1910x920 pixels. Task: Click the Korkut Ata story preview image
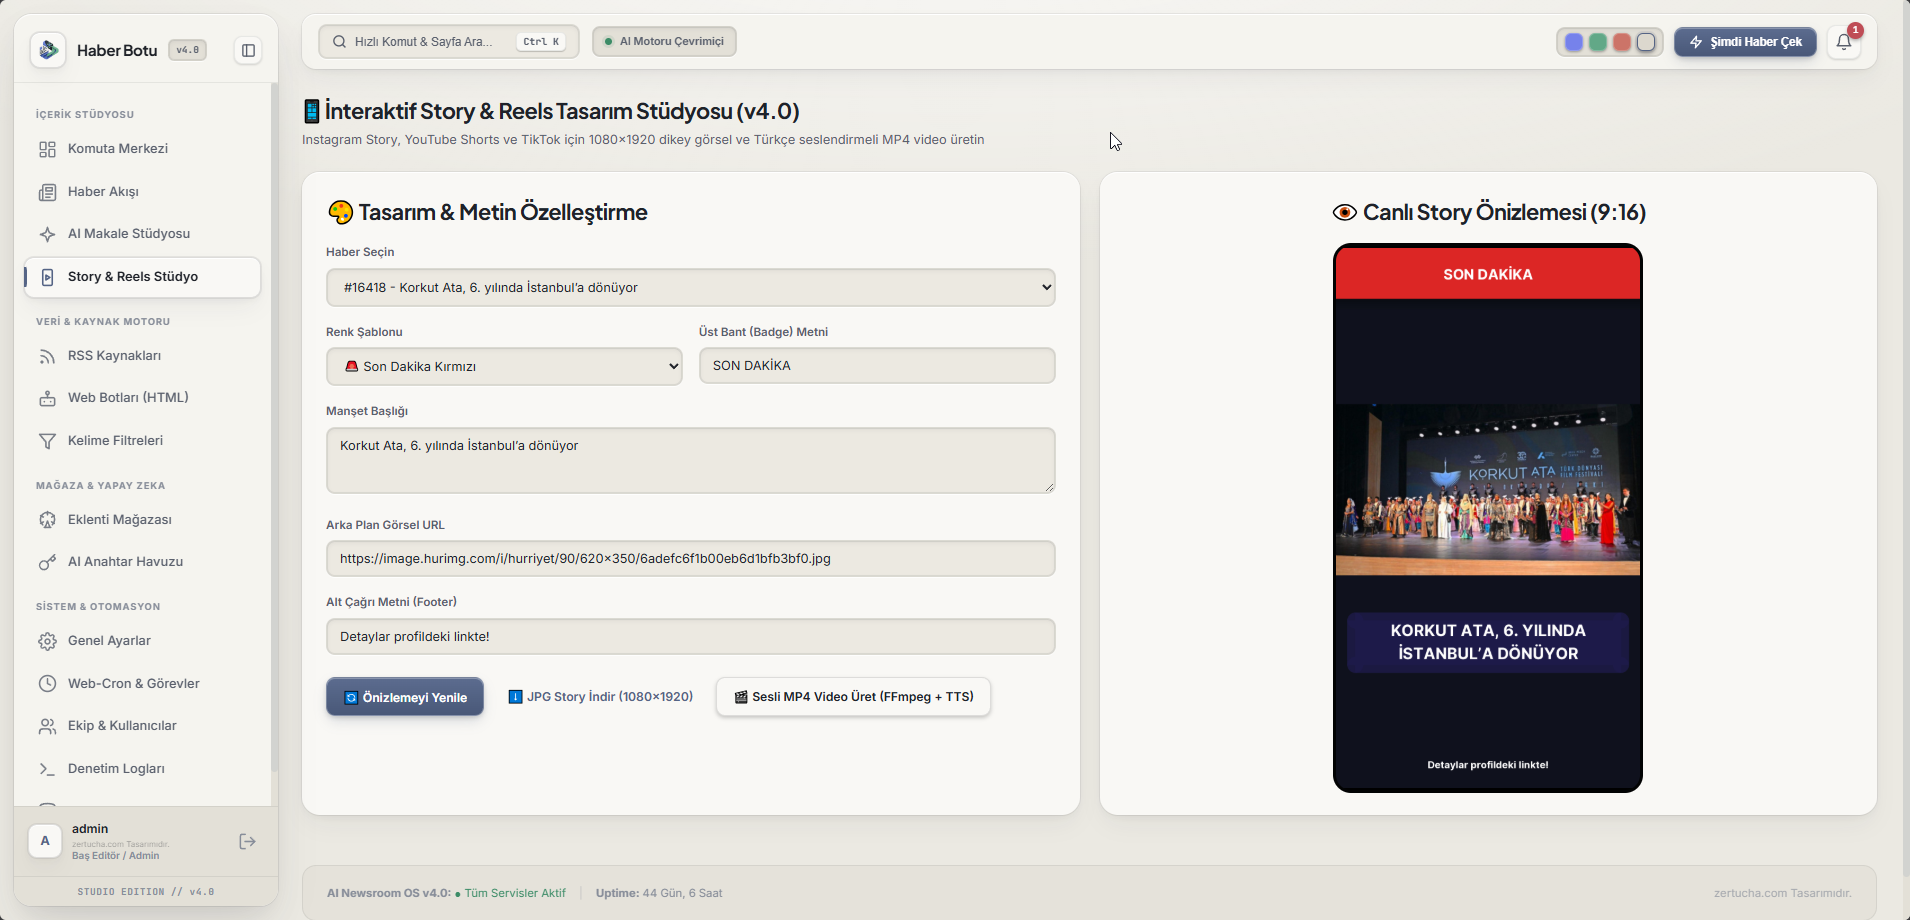[1488, 490]
